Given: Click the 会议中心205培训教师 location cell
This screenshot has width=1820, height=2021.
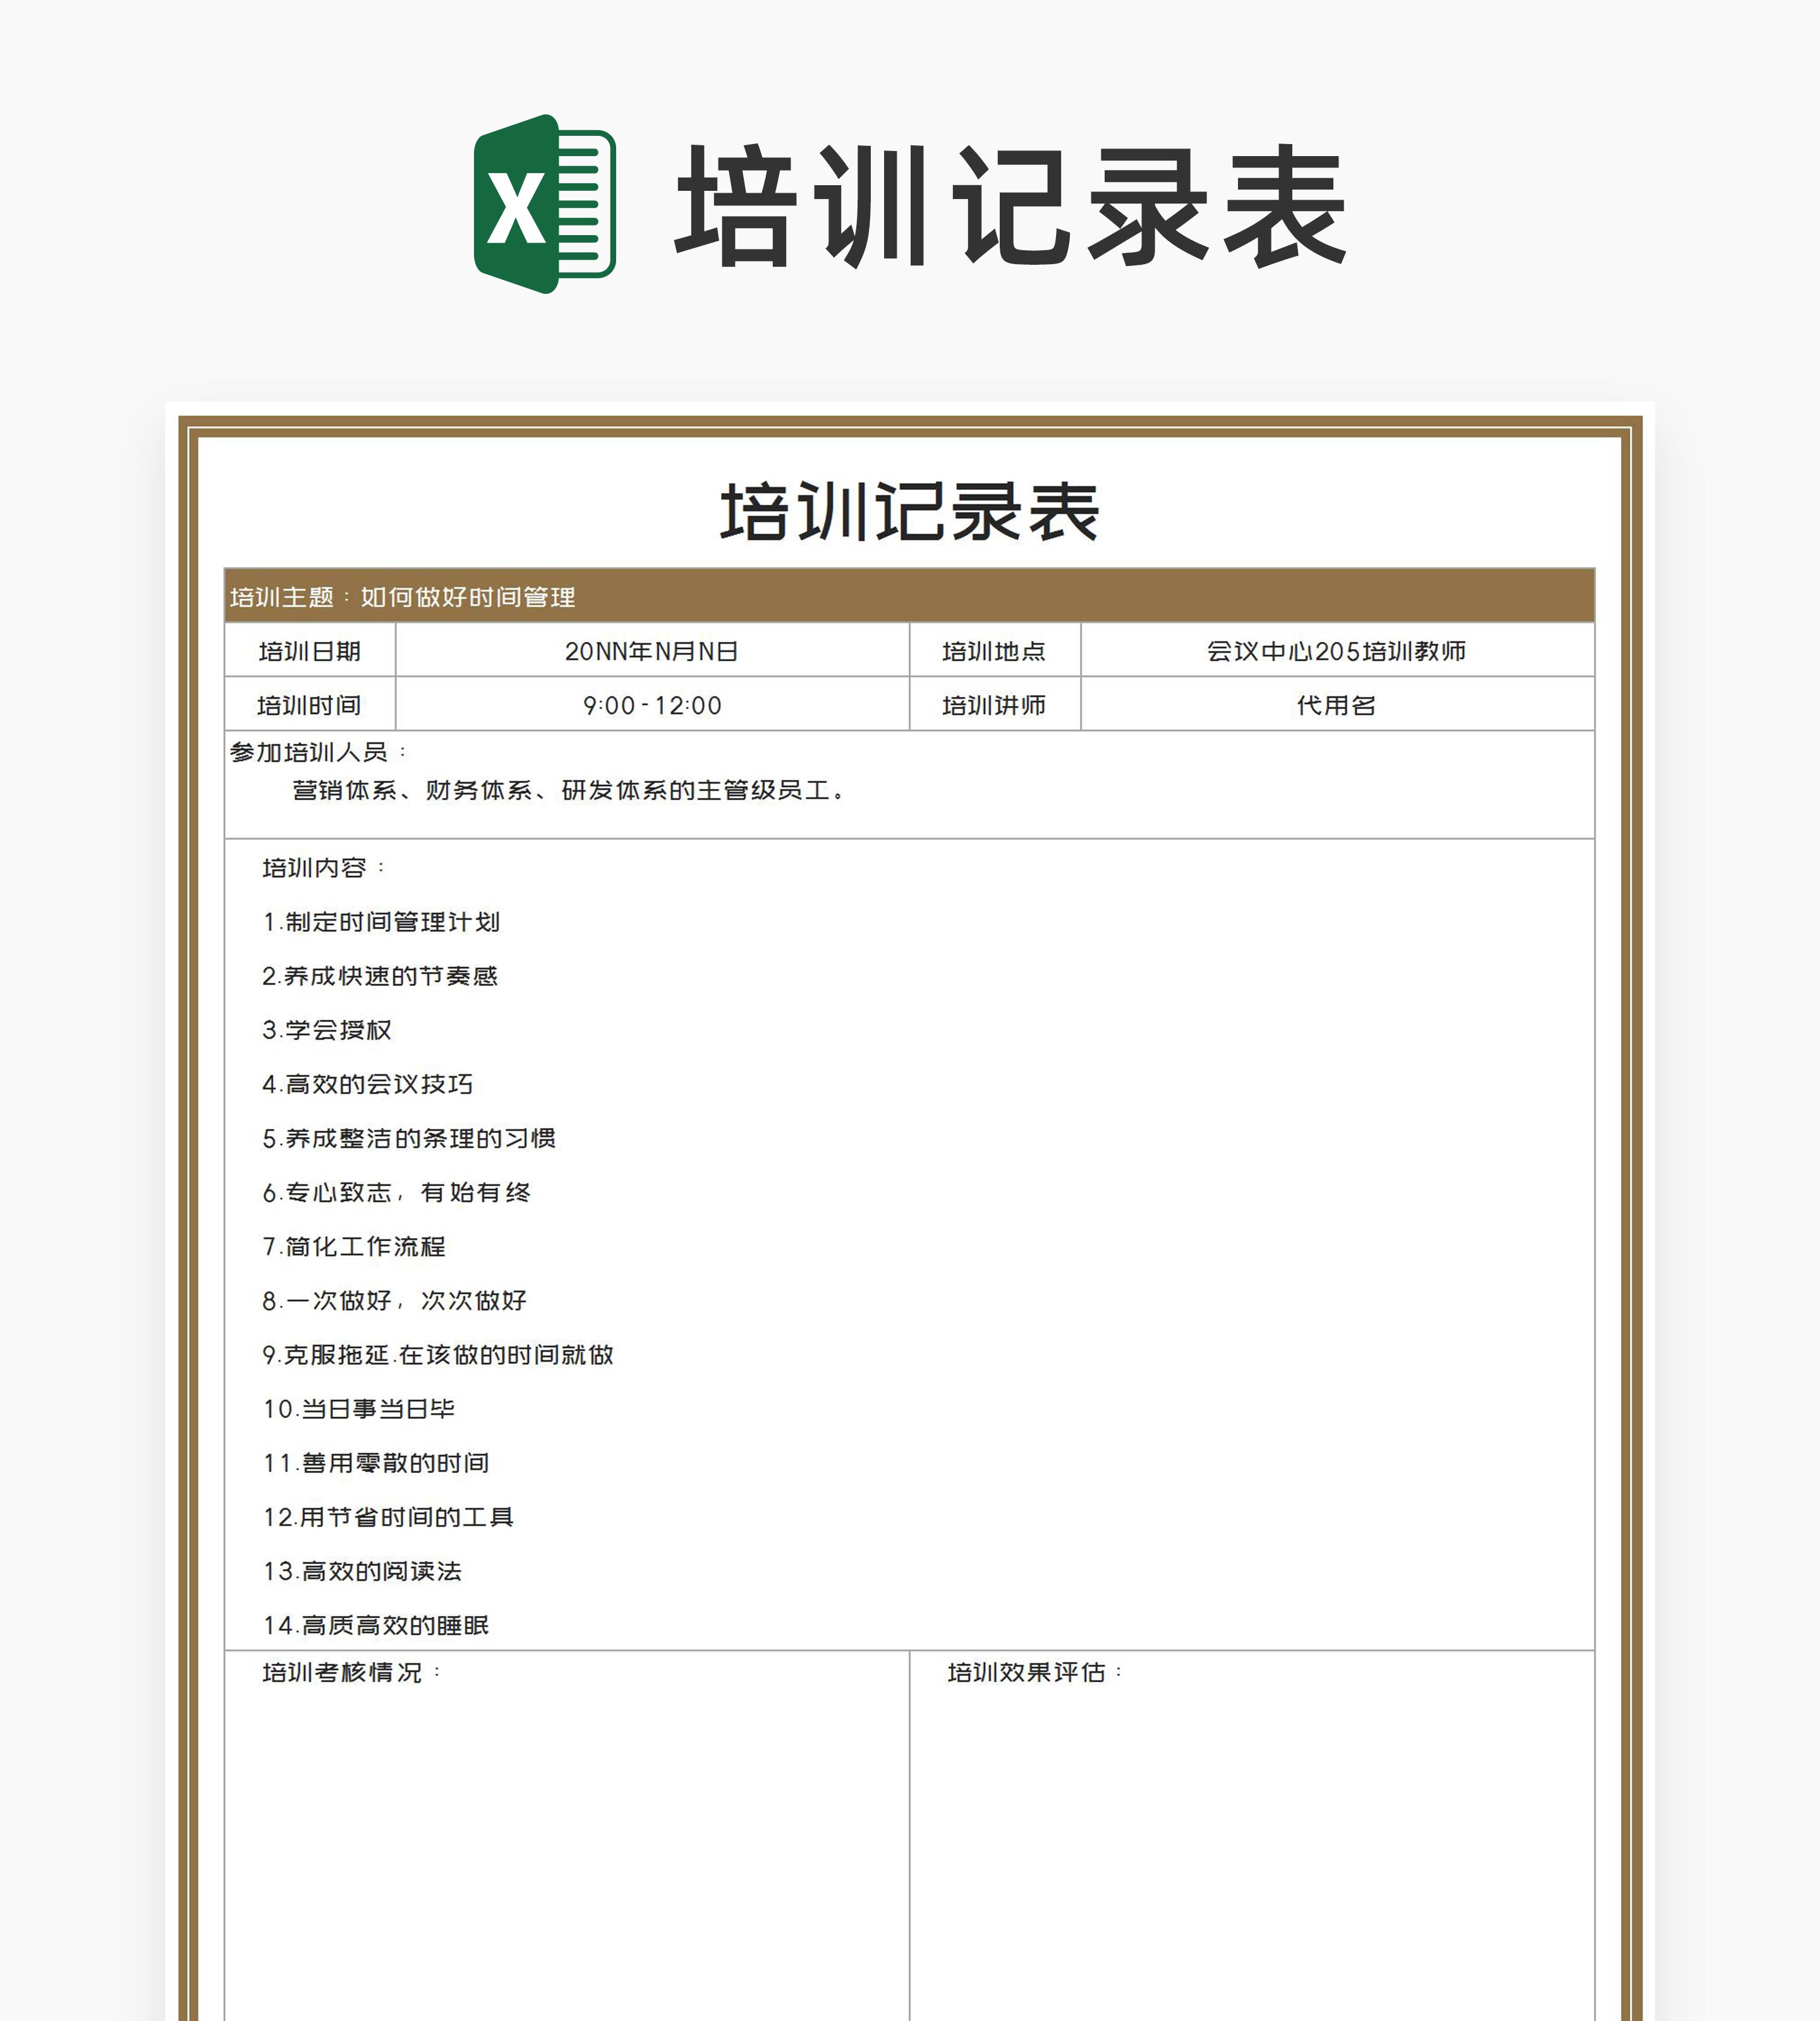Looking at the screenshot, I should click(x=1336, y=651).
